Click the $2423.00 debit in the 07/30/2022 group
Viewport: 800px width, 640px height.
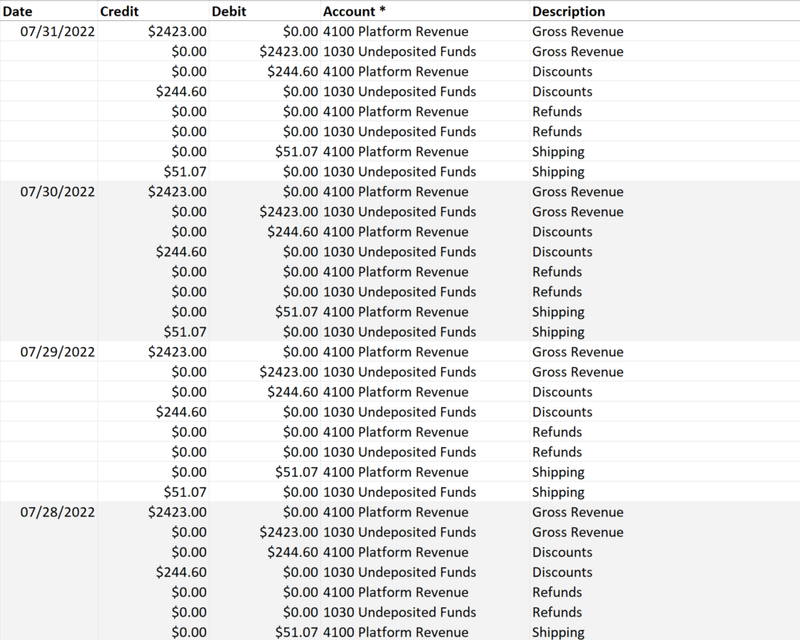pyautogui.click(x=289, y=212)
